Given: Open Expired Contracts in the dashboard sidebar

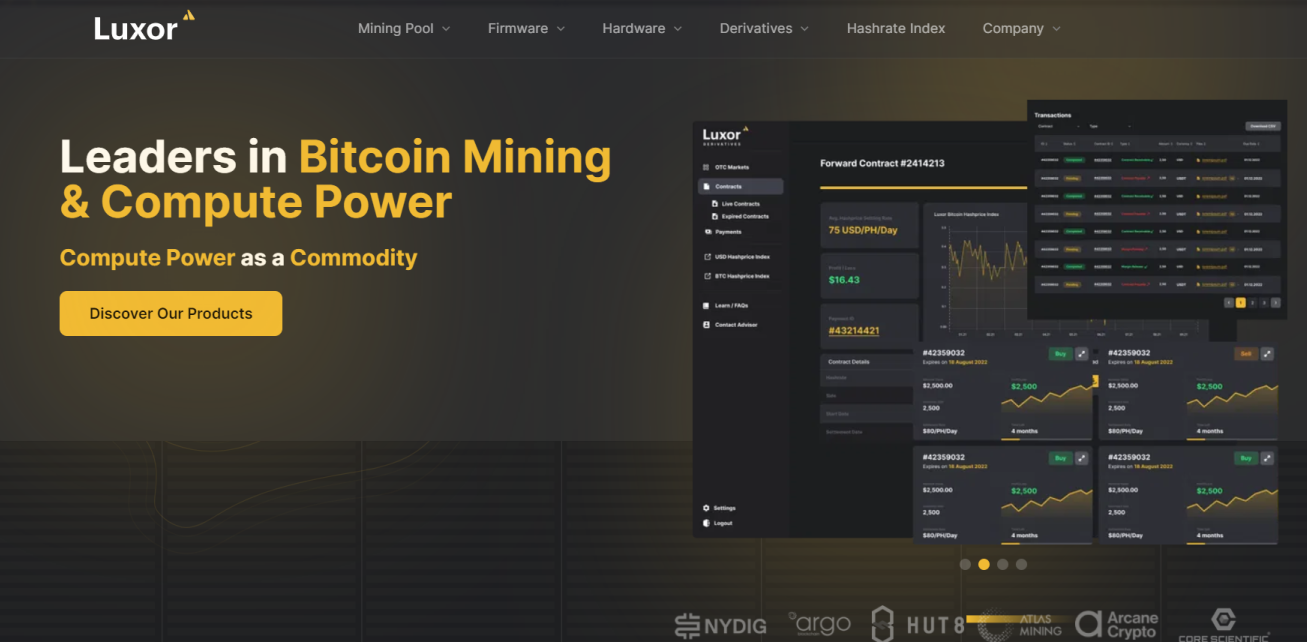Looking at the screenshot, I should click(x=740, y=216).
